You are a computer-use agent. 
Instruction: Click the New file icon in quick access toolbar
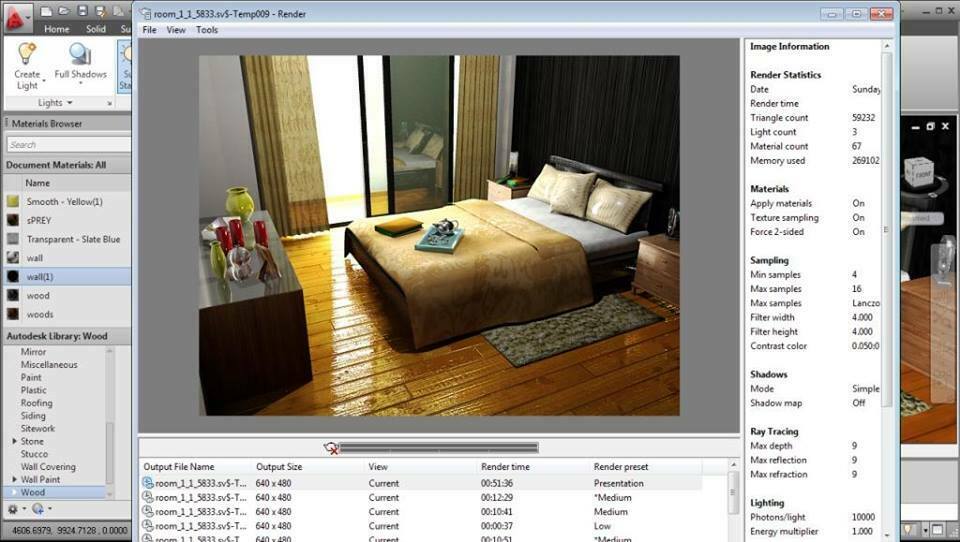tap(47, 11)
